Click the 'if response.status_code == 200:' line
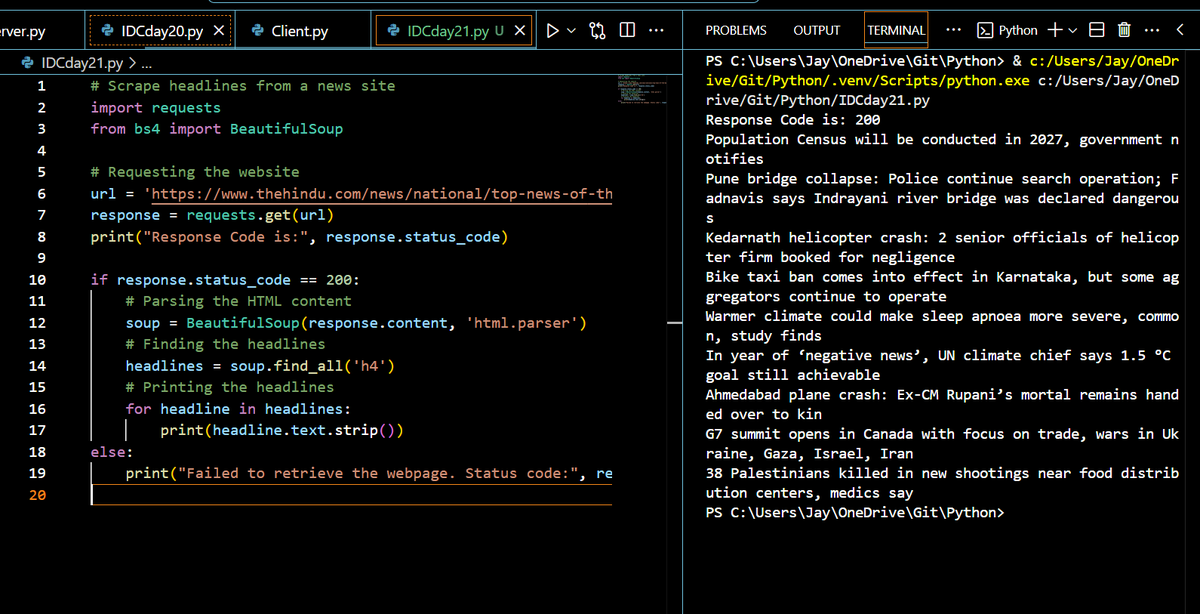The image size is (1200, 614). 225,280
